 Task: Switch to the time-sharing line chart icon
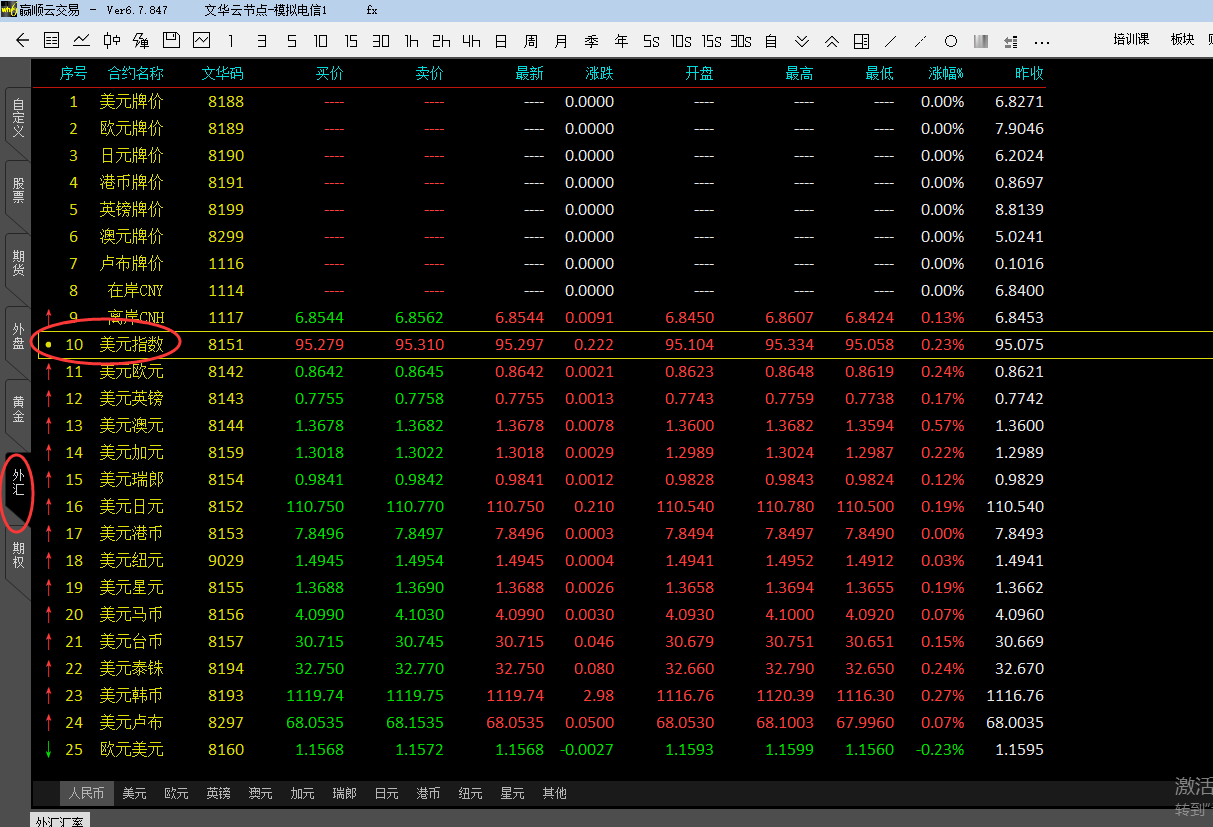click(81, 41)
